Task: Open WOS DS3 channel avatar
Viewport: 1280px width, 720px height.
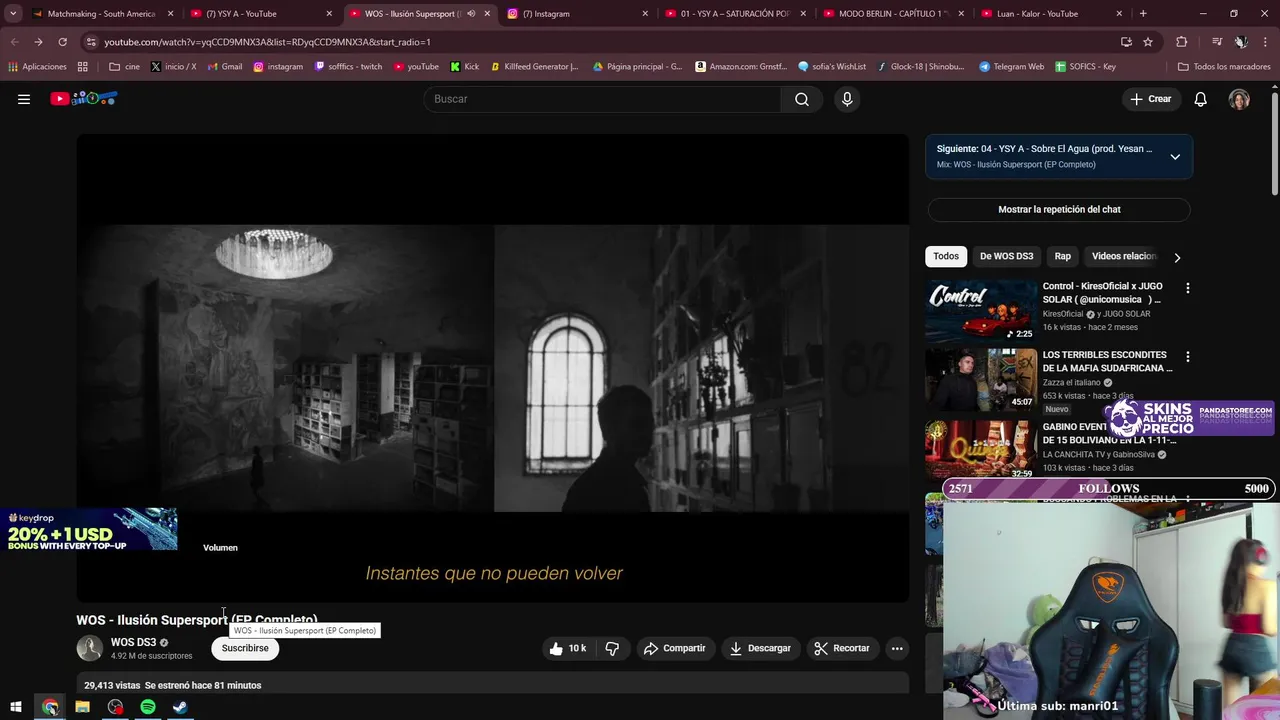Action: click(90, 648)
